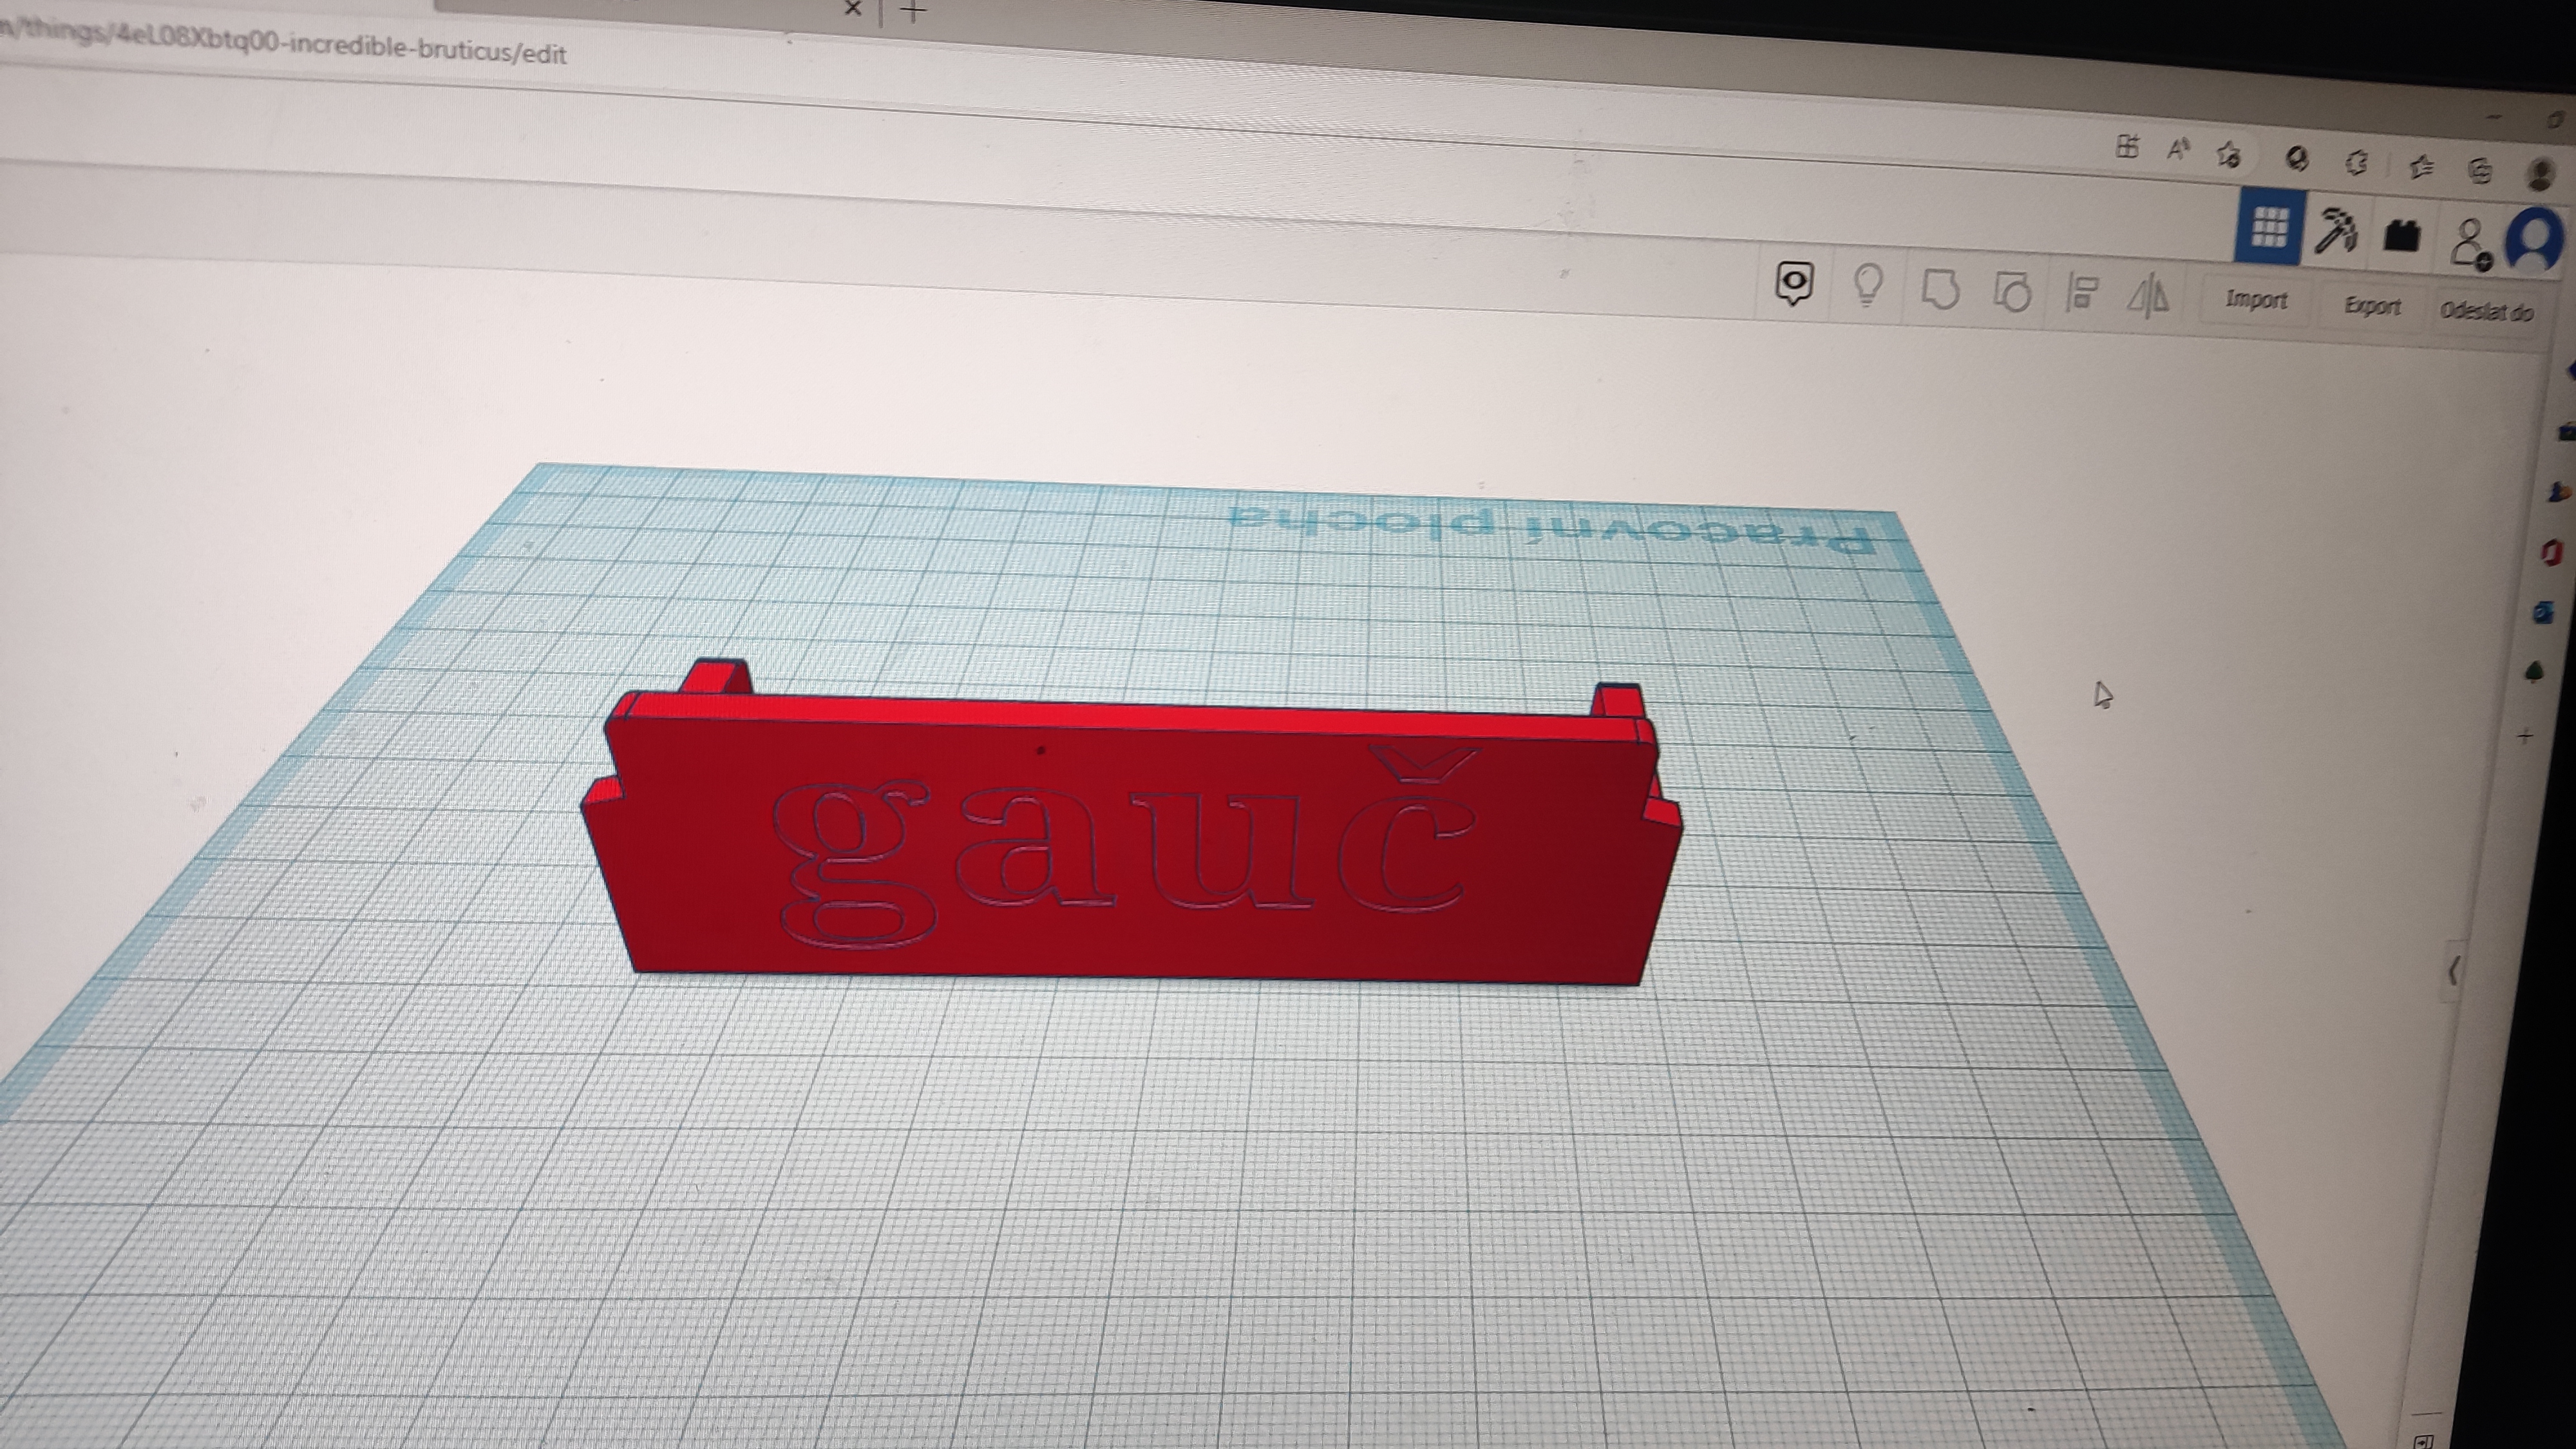Open the browser extensions icon
Viewport: 2576px width, 1449px height.
coord(2356,162)
